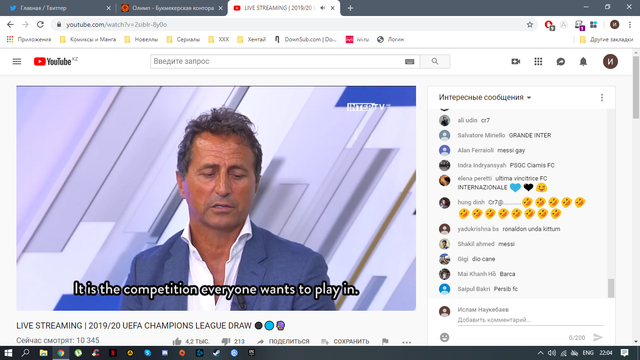The image size is (640, 360).
Task: Click the address bar URL
Action: 116,25
